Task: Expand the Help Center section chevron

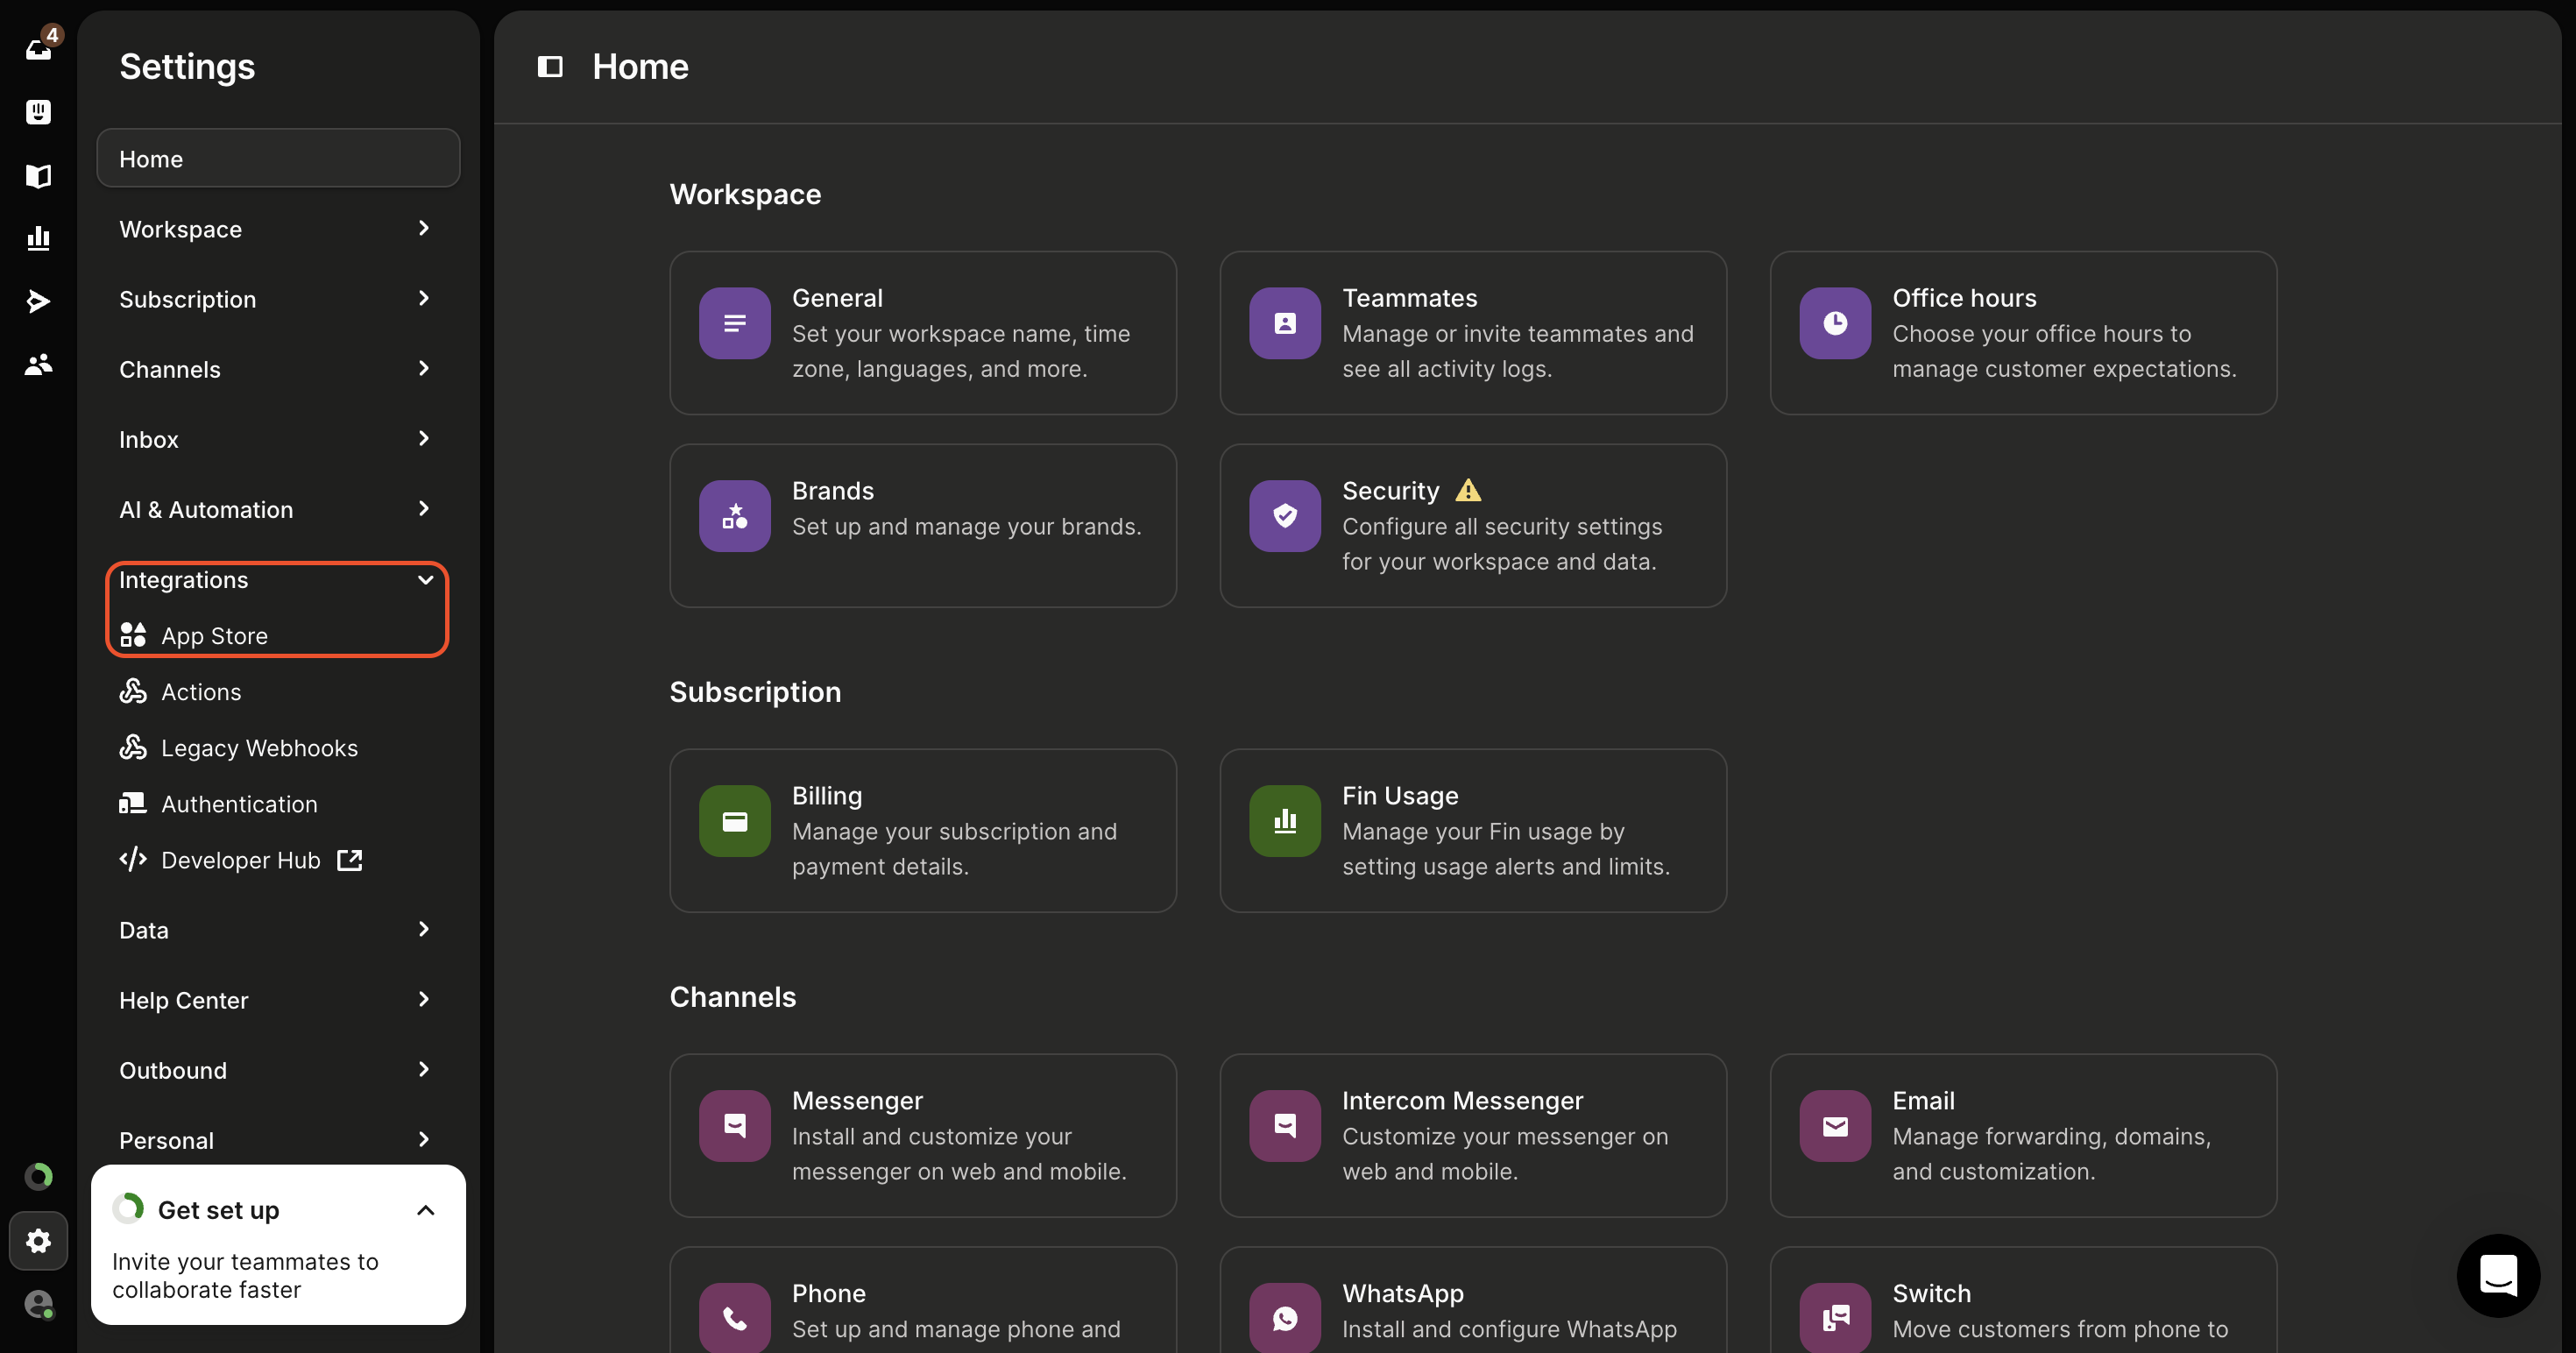Action: 424,999
